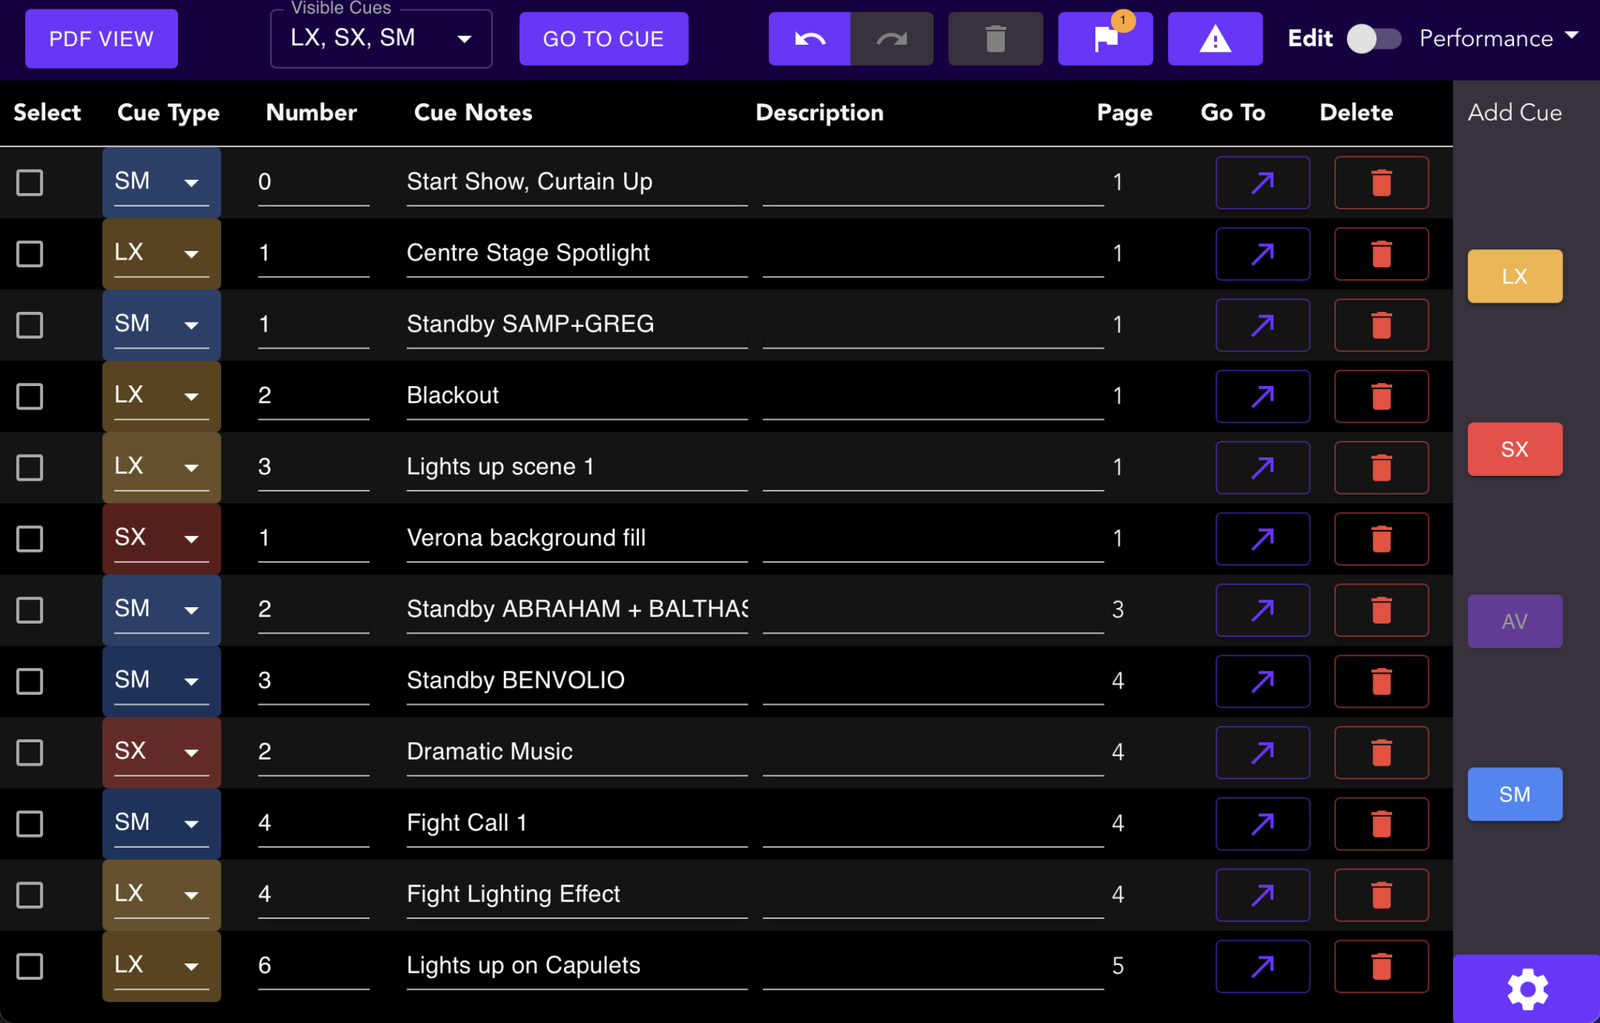This screenshot has height=1023, width=1600.
Task: Open the flag notifications icon
Action: click(x=1105, y=39)
